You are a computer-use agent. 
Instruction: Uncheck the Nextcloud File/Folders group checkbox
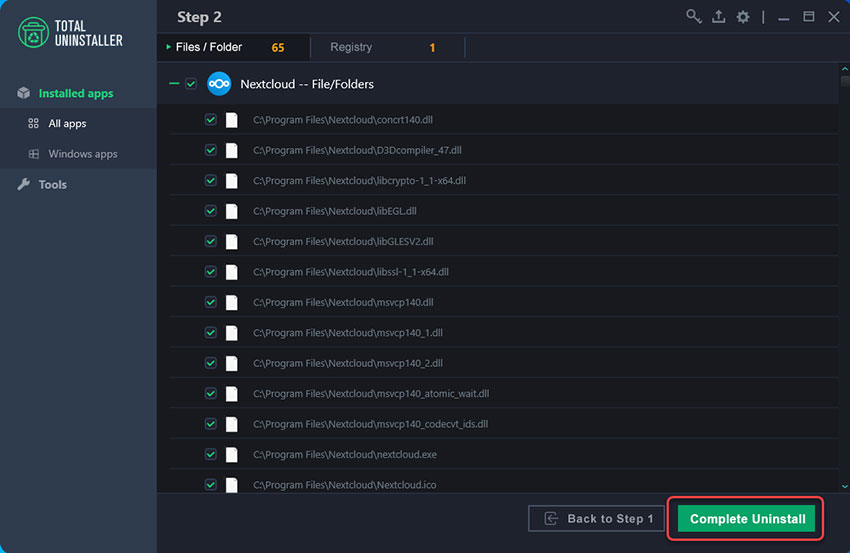191,85
